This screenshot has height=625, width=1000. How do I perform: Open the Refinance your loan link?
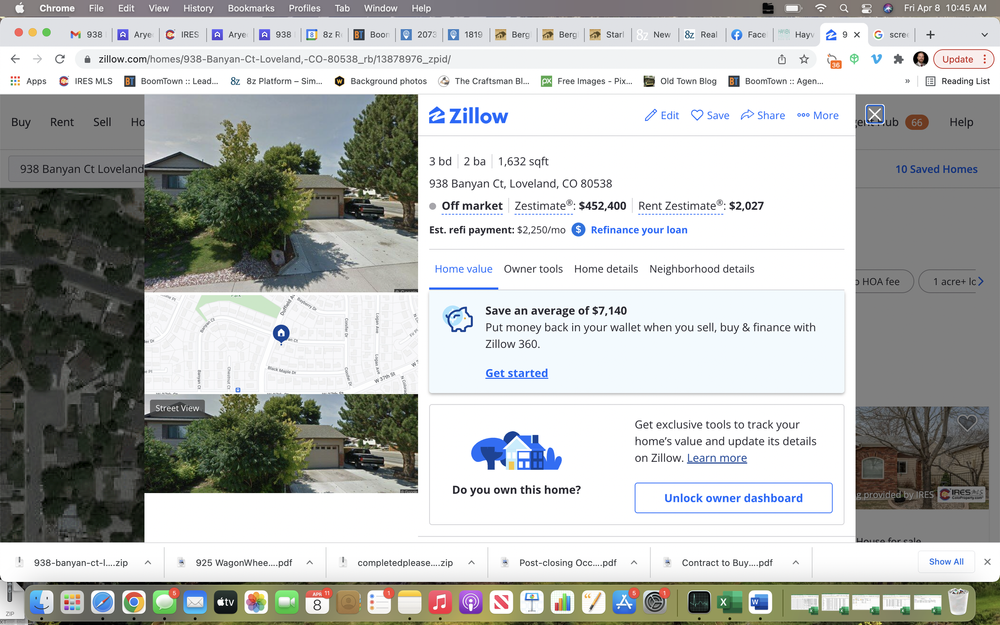click(639, 230)
